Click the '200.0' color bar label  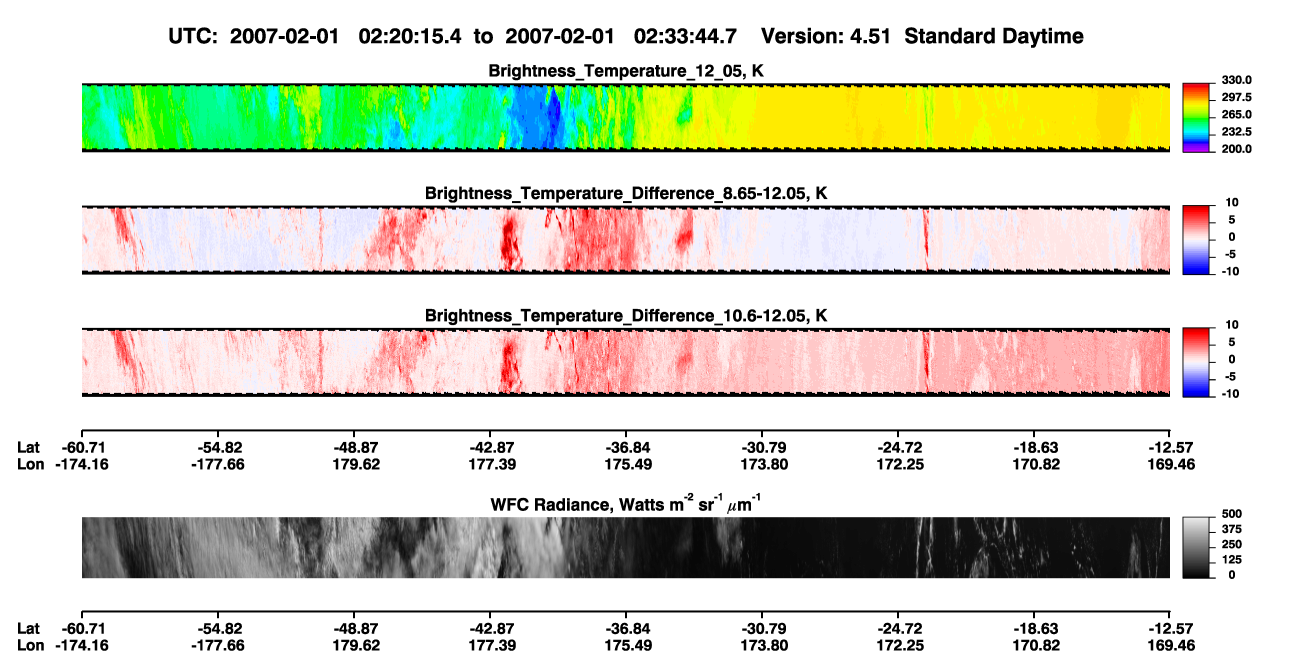pyautogui.click(x=1237, y=148)
